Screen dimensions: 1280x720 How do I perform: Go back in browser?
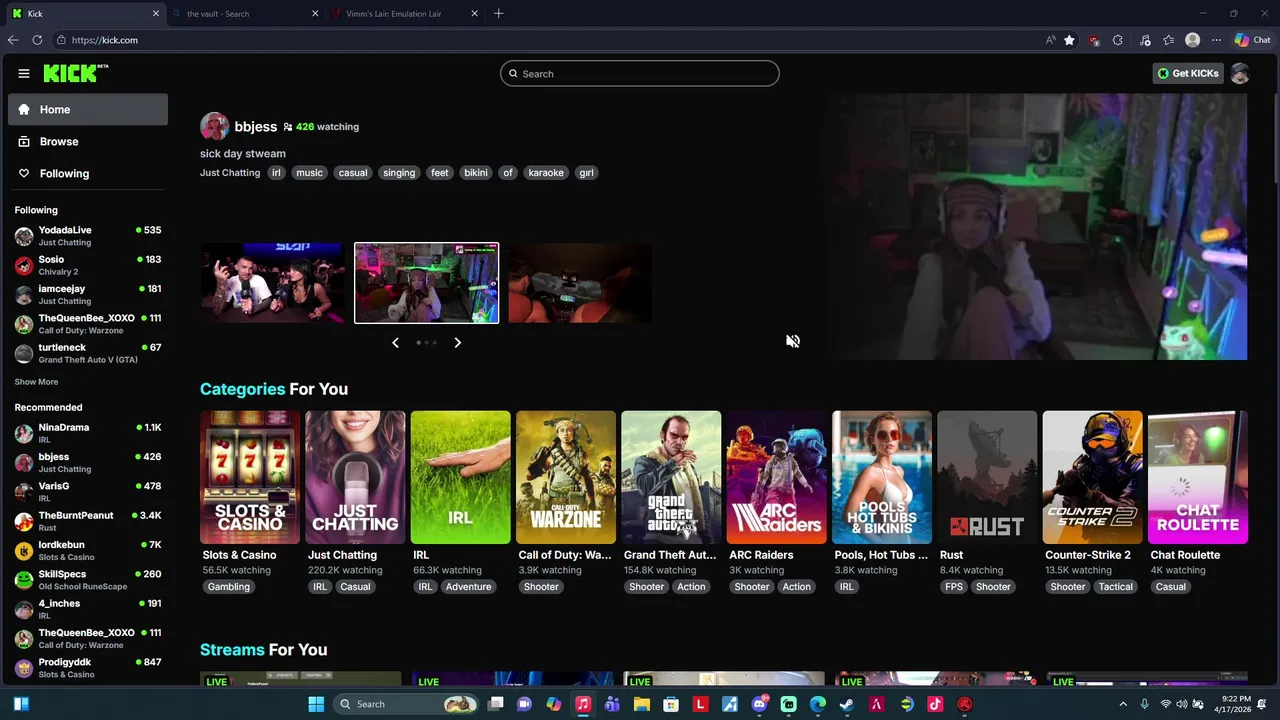point(12,40)
